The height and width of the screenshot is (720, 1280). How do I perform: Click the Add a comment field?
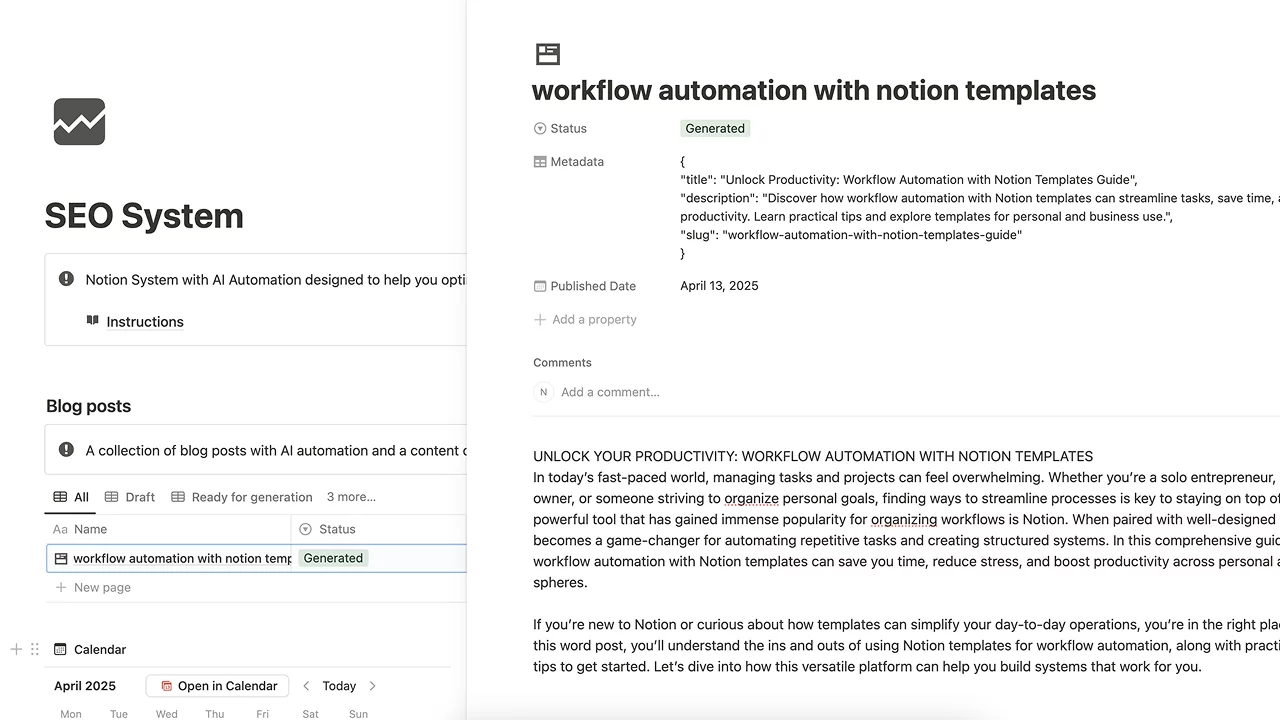610,392
